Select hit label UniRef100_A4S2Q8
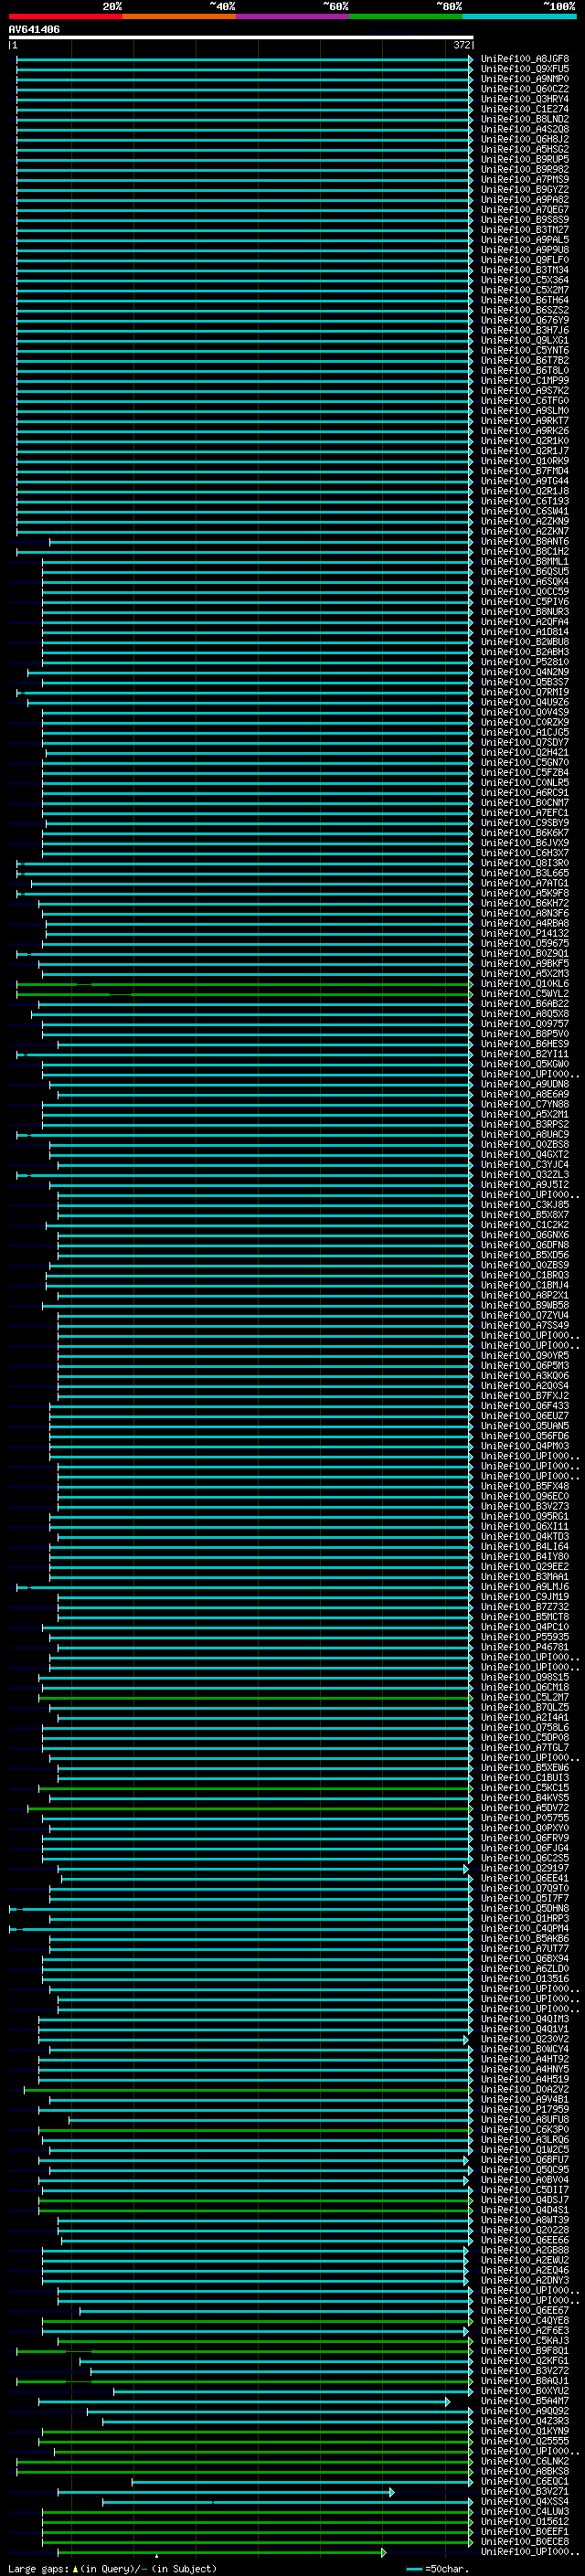Viewport: 585px width, 2576px height. pos(525,129)
